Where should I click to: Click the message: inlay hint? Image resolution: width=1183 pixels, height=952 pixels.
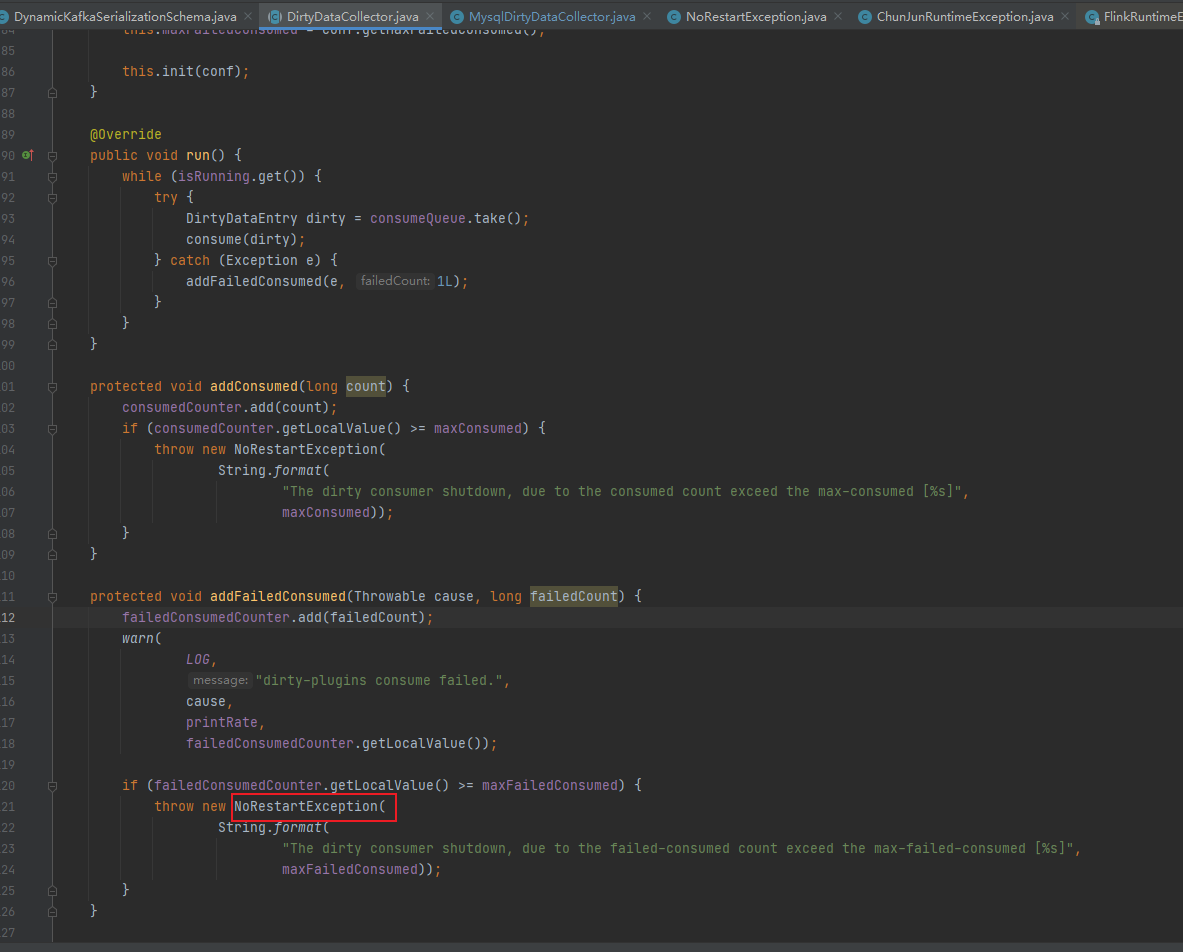click(x=220, y=680)
